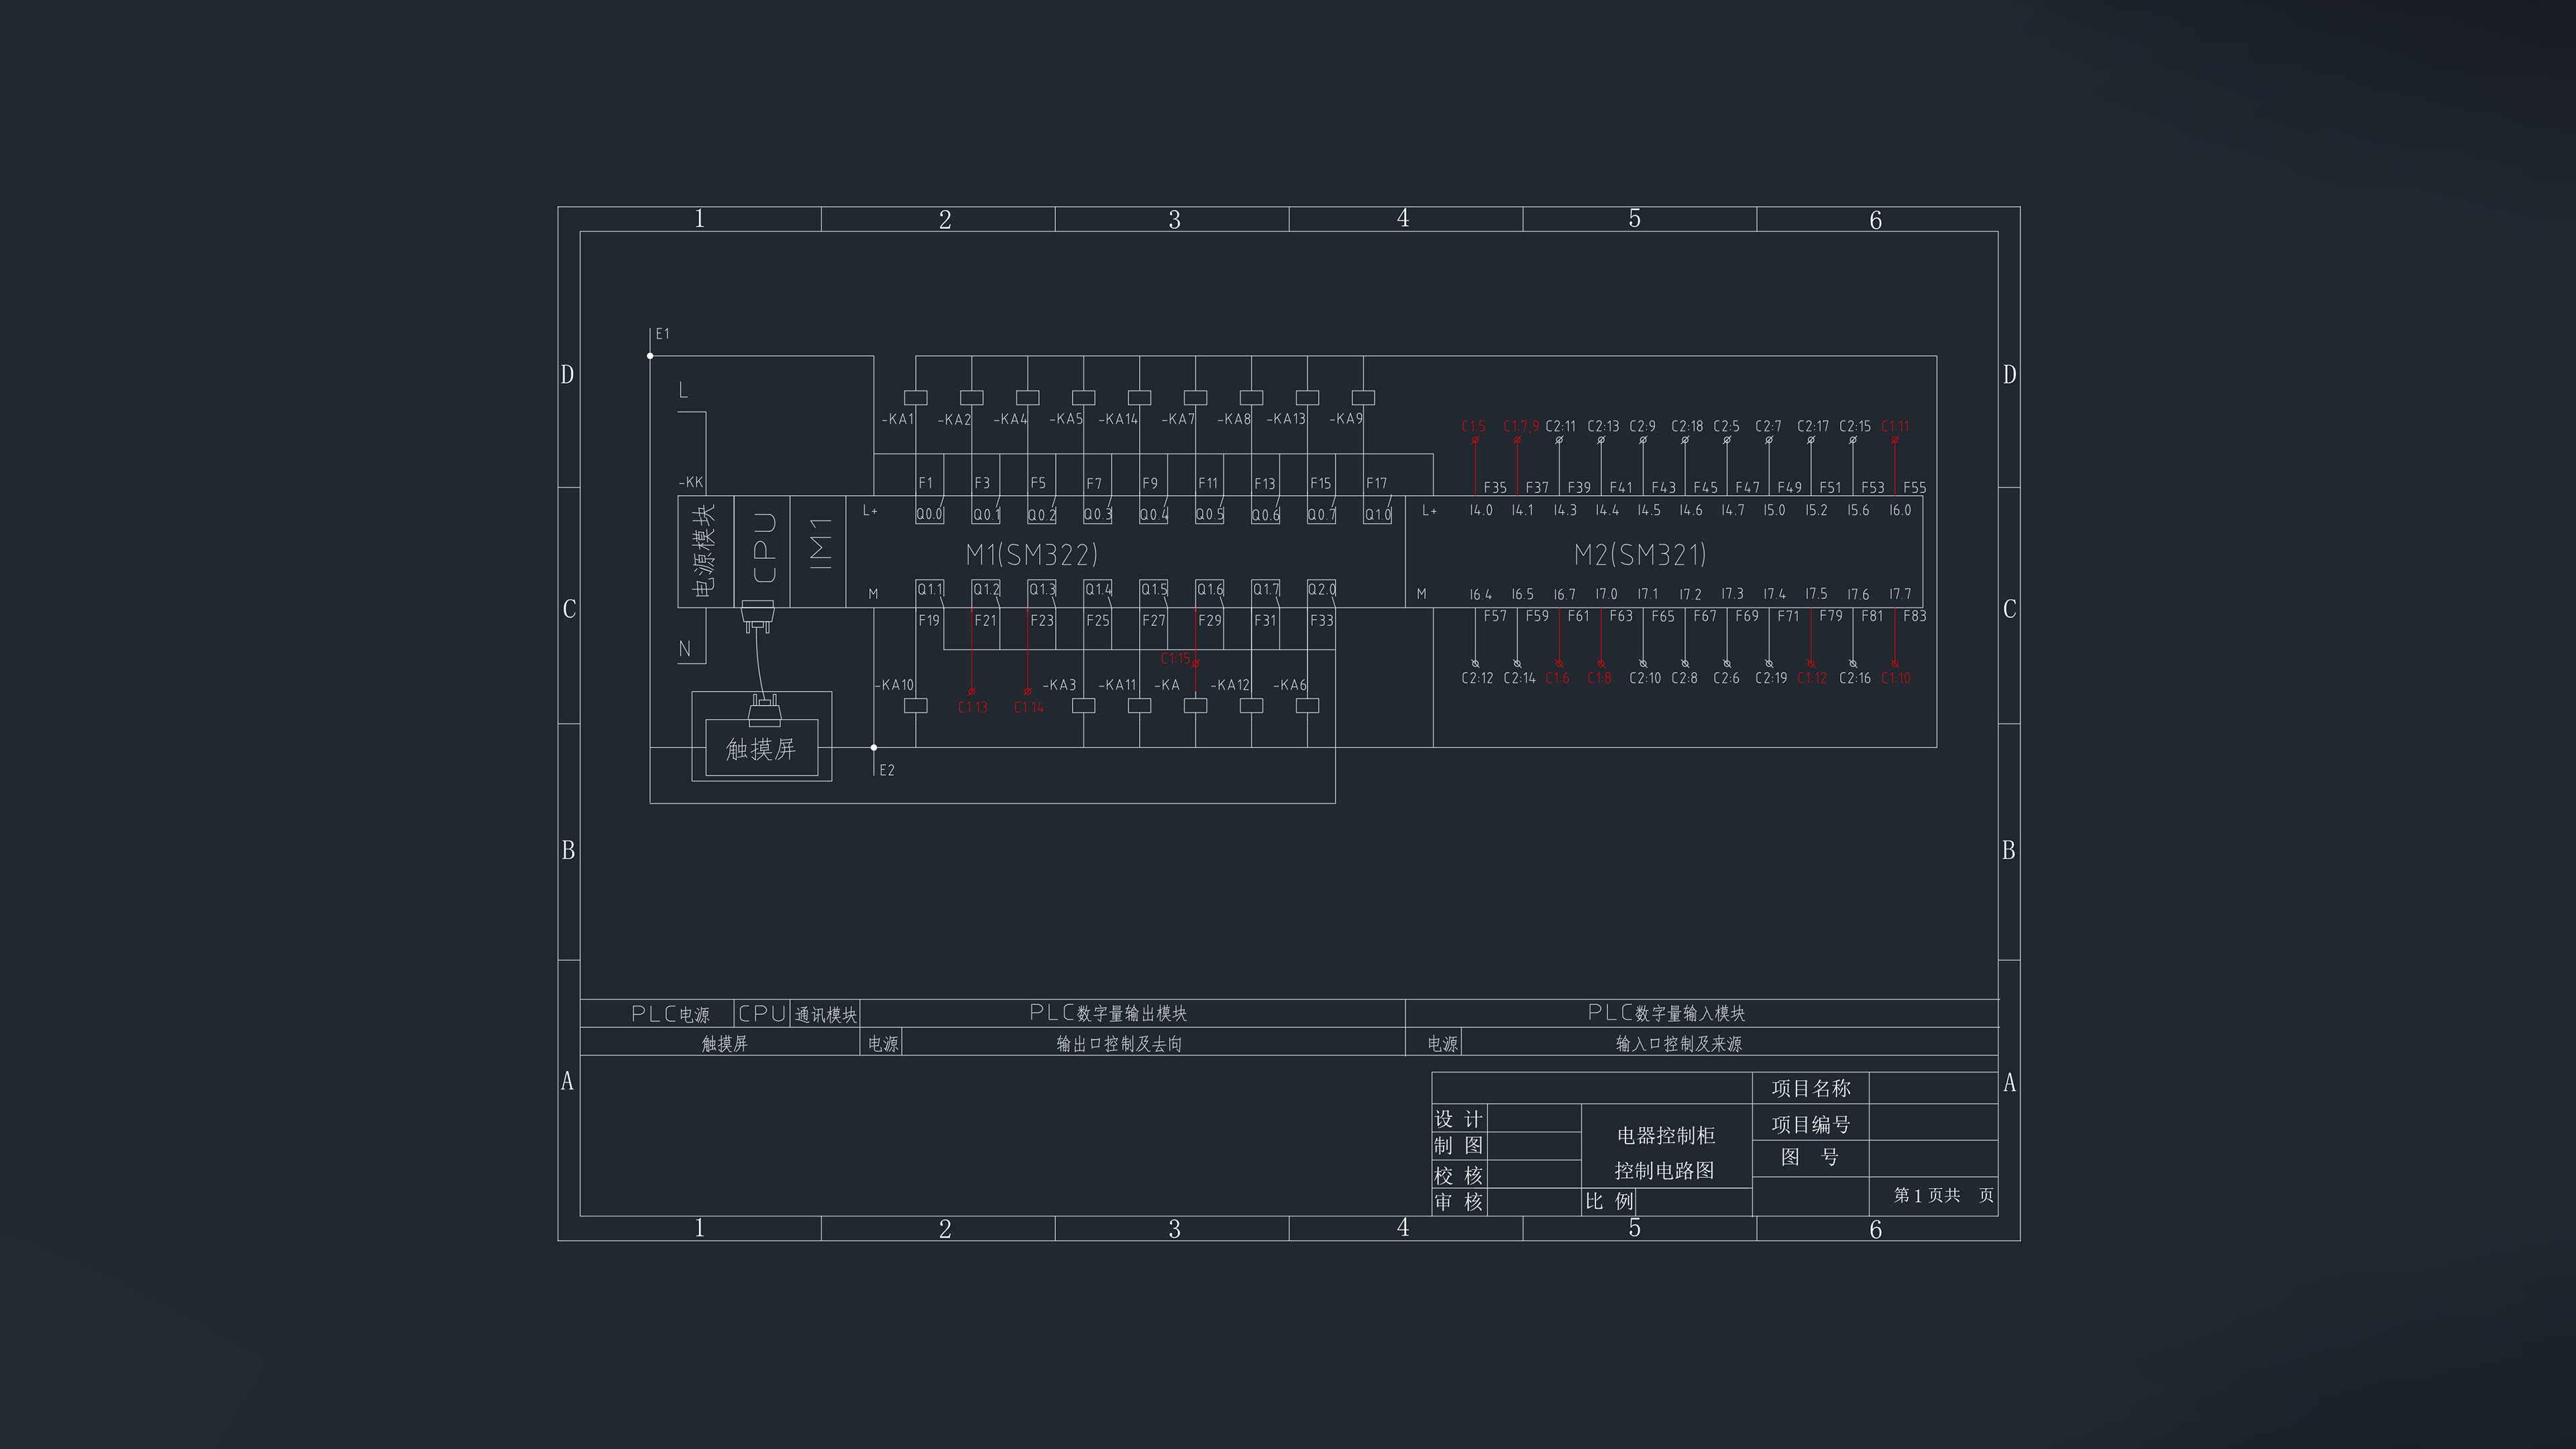Select the F19 wire number
The width and height of the screenshot is (2576, 1449).
(929, 620)
